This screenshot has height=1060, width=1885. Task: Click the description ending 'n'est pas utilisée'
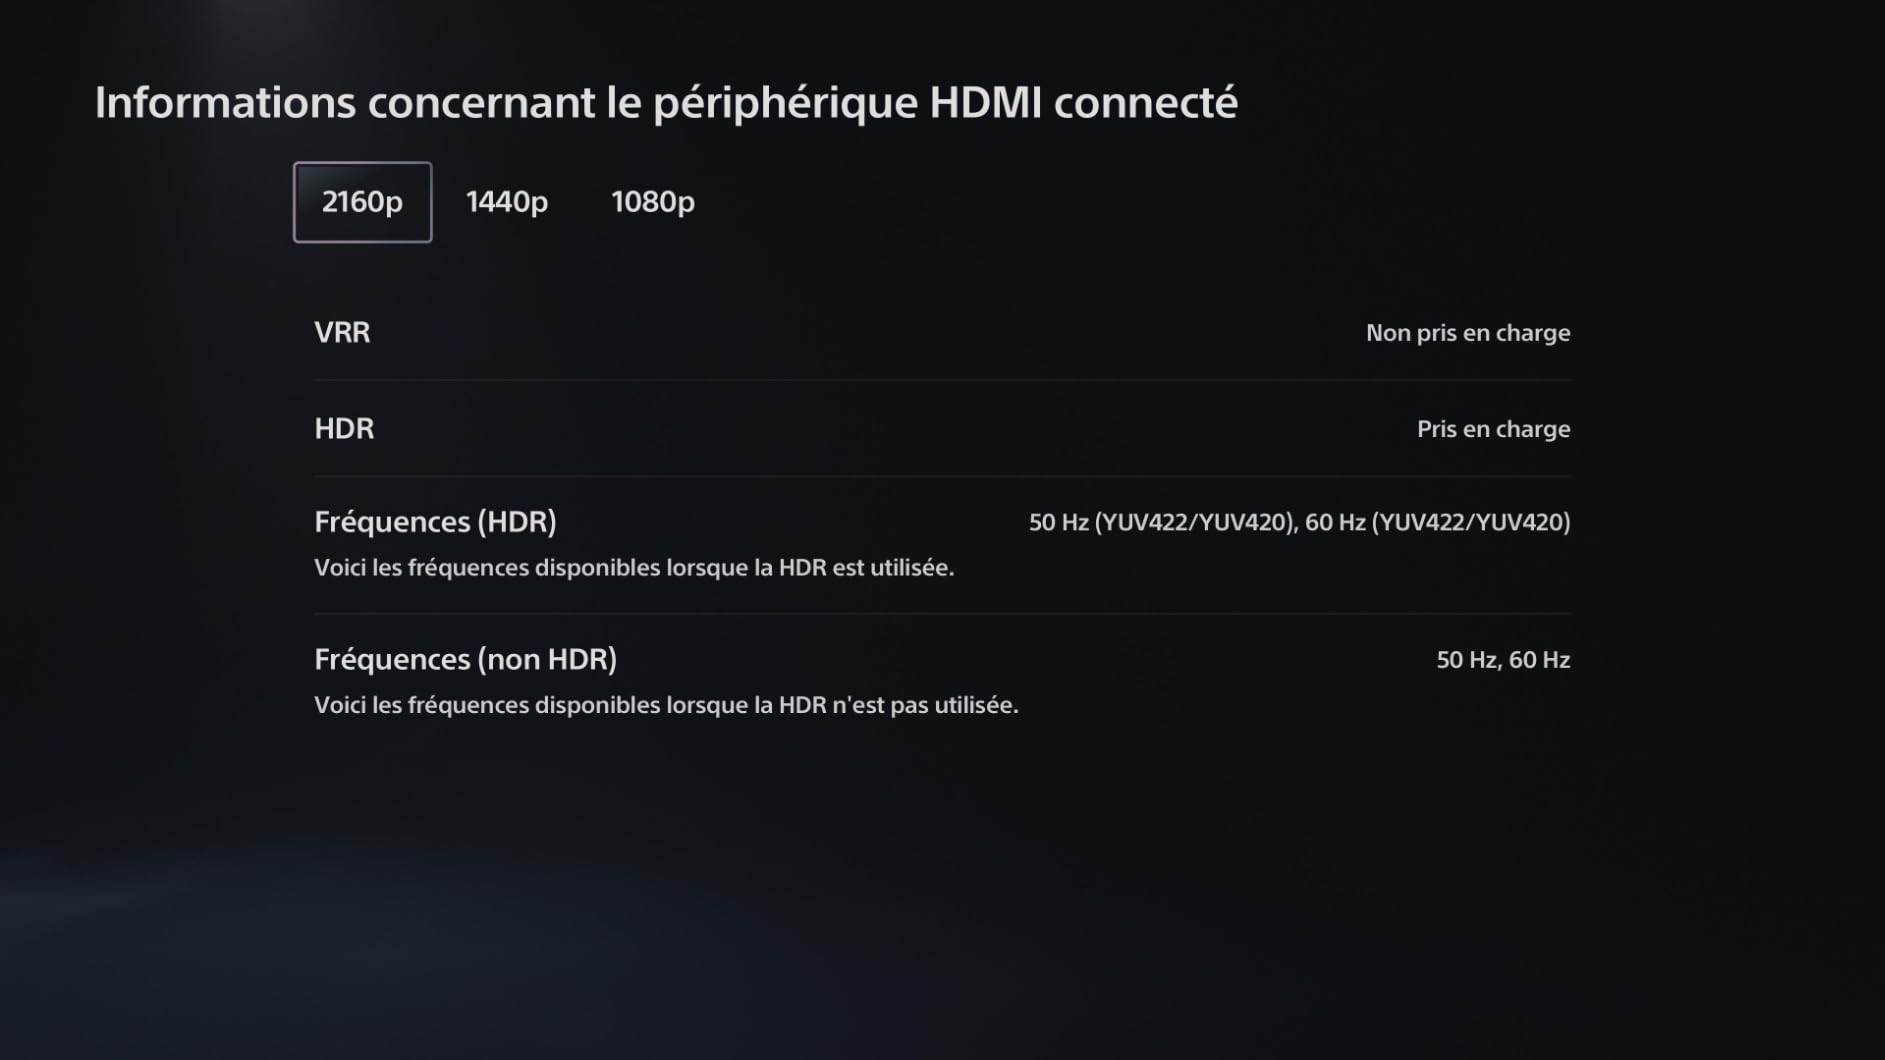tap(666, 705)
